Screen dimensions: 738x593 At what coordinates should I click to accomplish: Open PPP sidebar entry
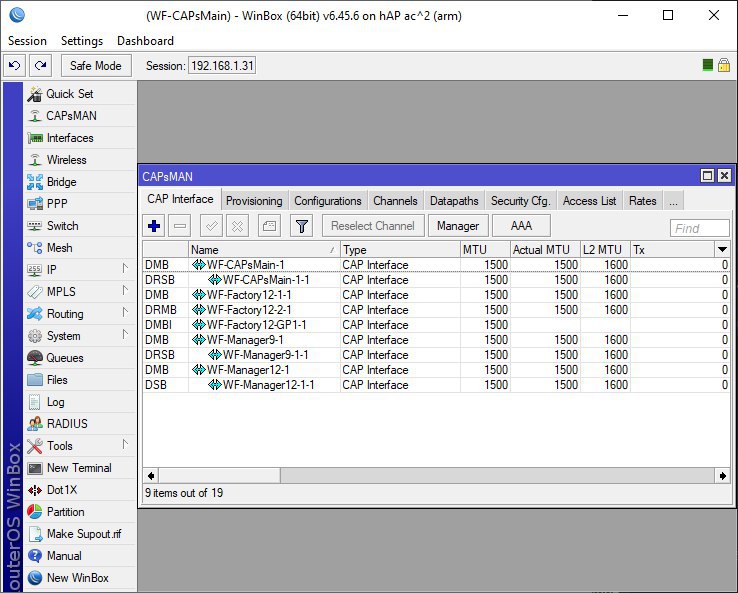79,204
